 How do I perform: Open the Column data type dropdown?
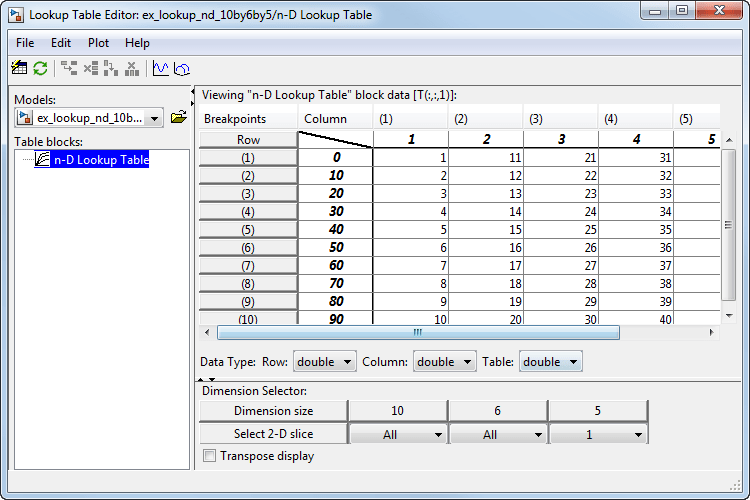[444, 362]
